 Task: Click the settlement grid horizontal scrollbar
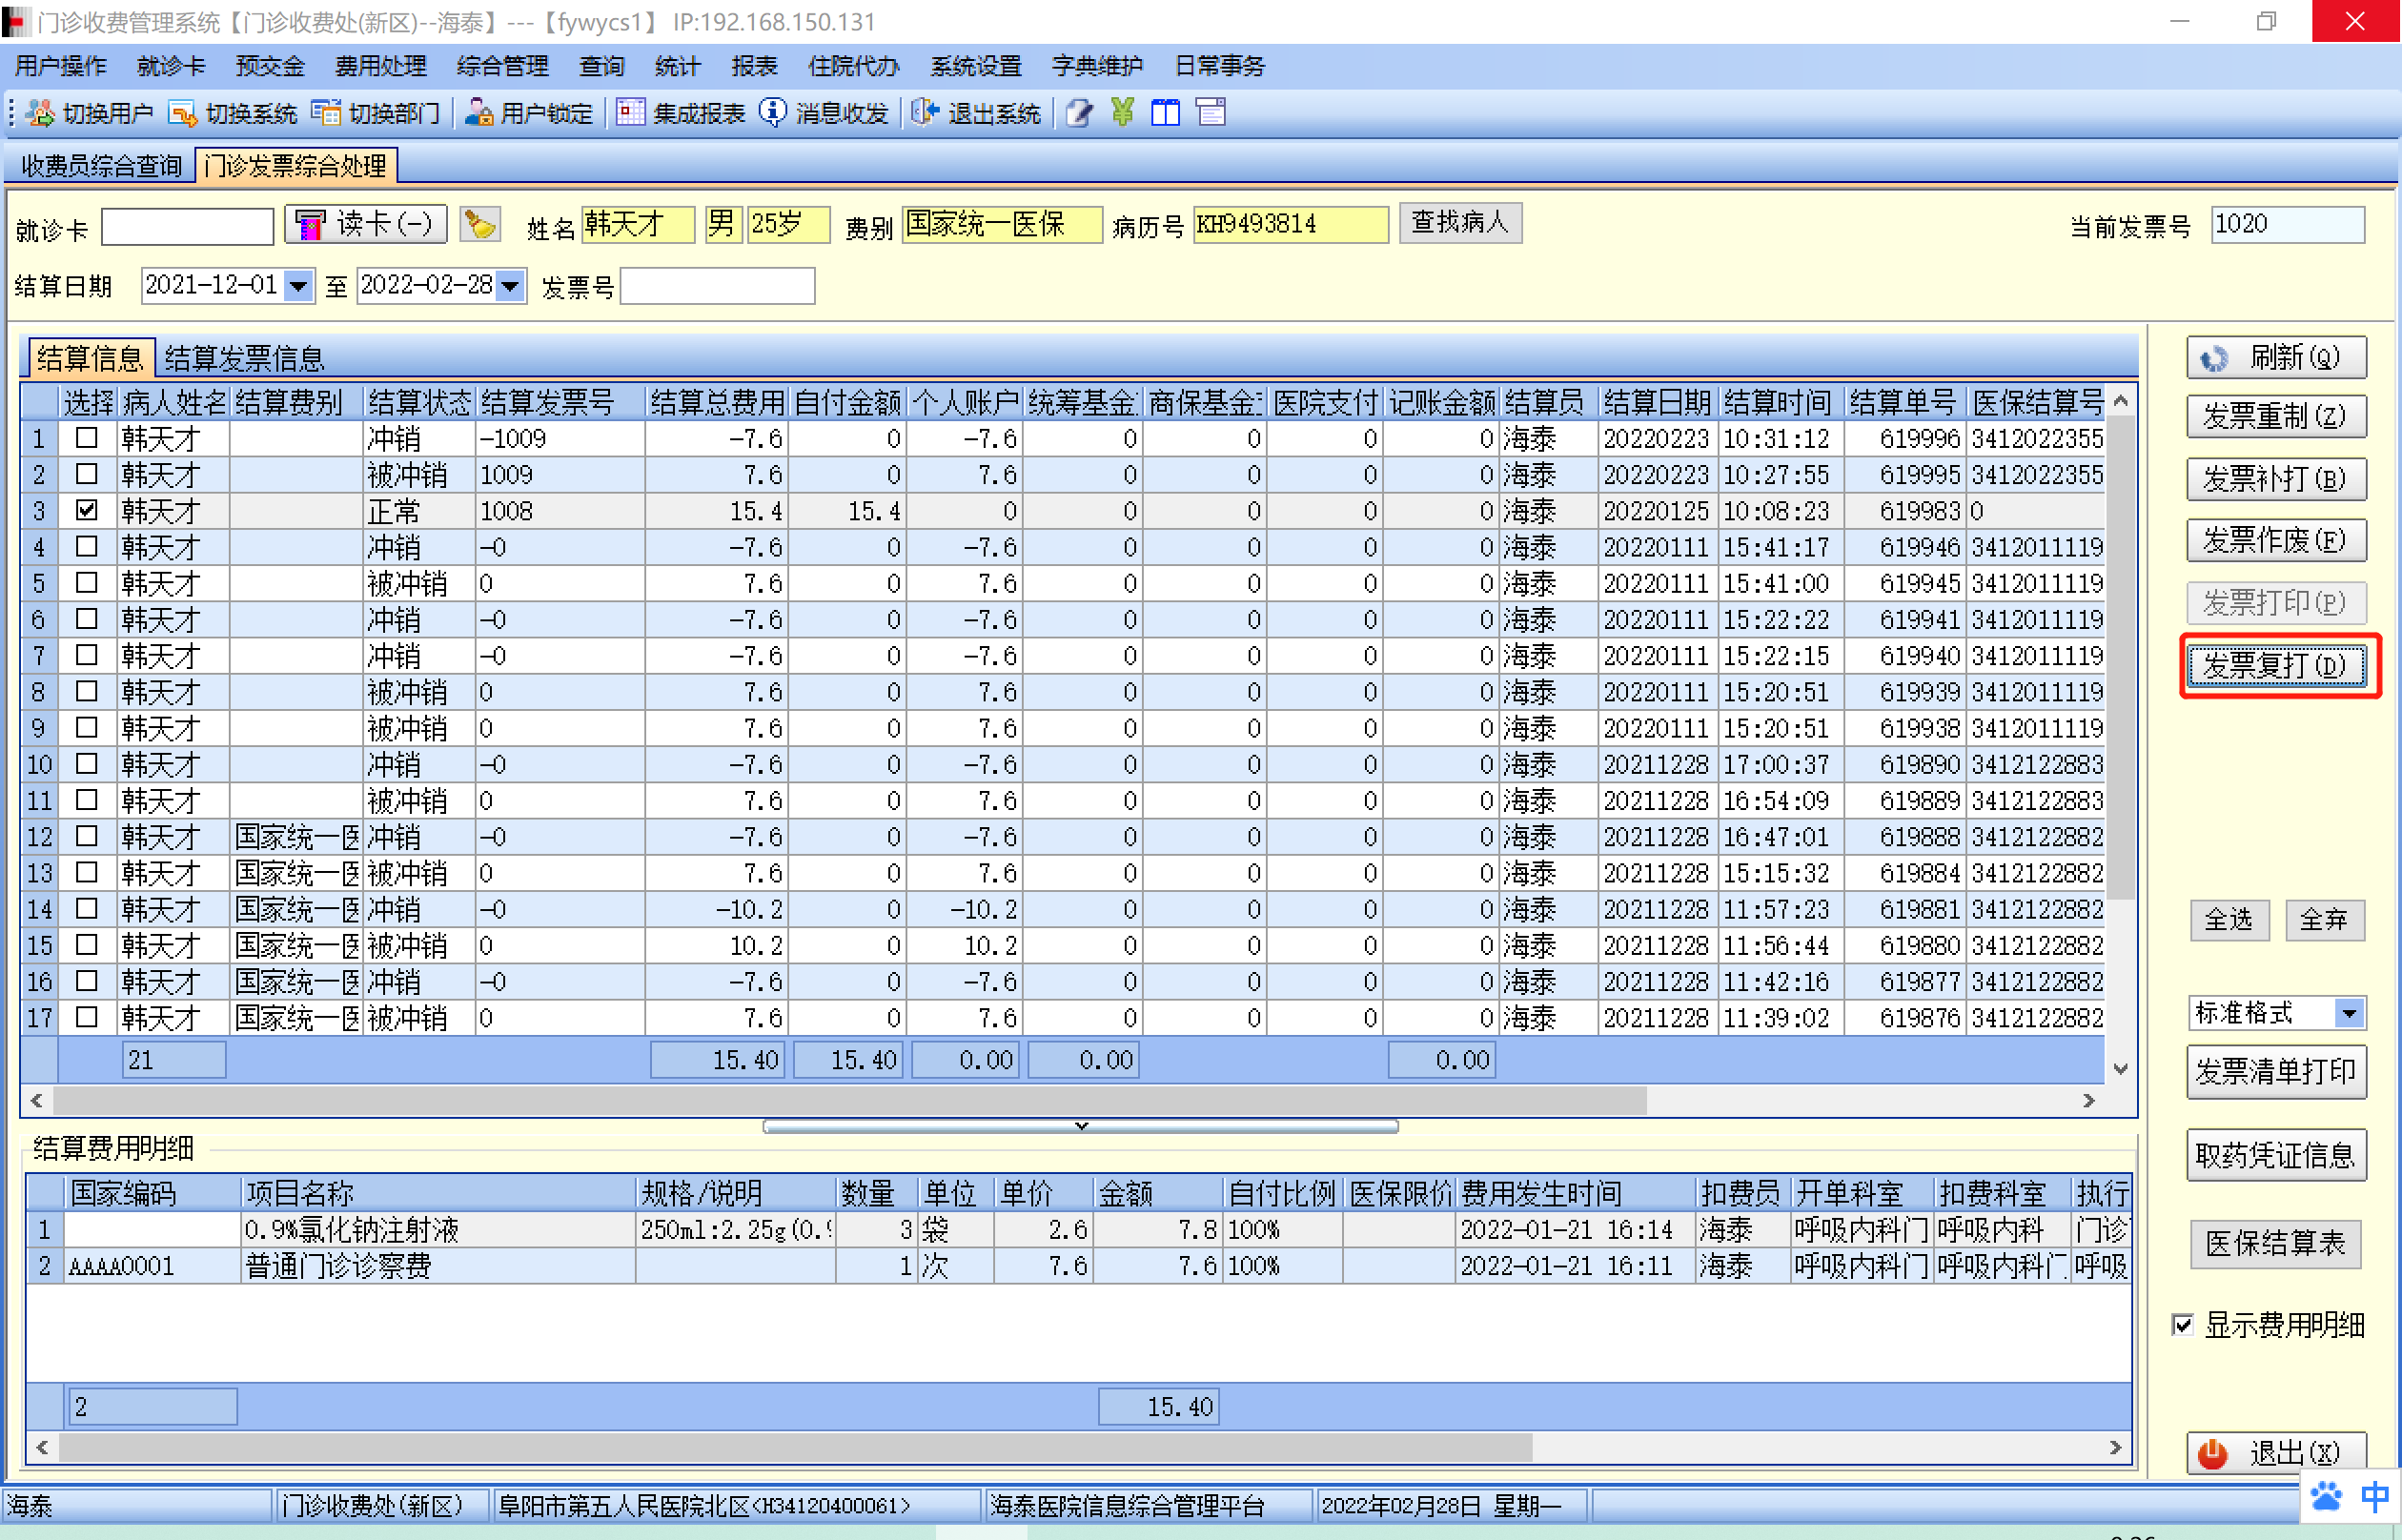tap(850, 1100)
